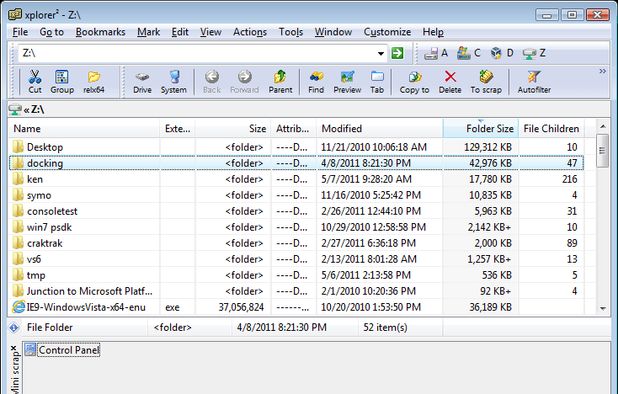Select Junction to Microsoft Platf... folder
The width and height of the screenshot is (618, 394).
(x=296, y=291)
